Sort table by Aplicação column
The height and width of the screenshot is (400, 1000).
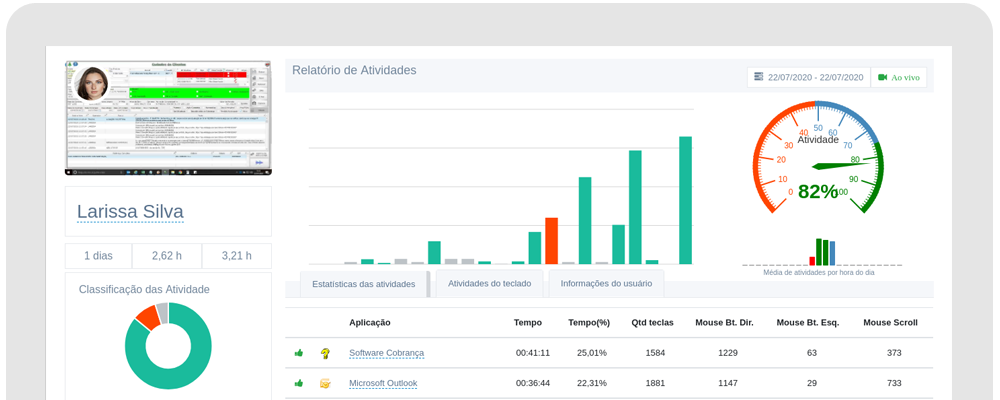coord(370,323)
